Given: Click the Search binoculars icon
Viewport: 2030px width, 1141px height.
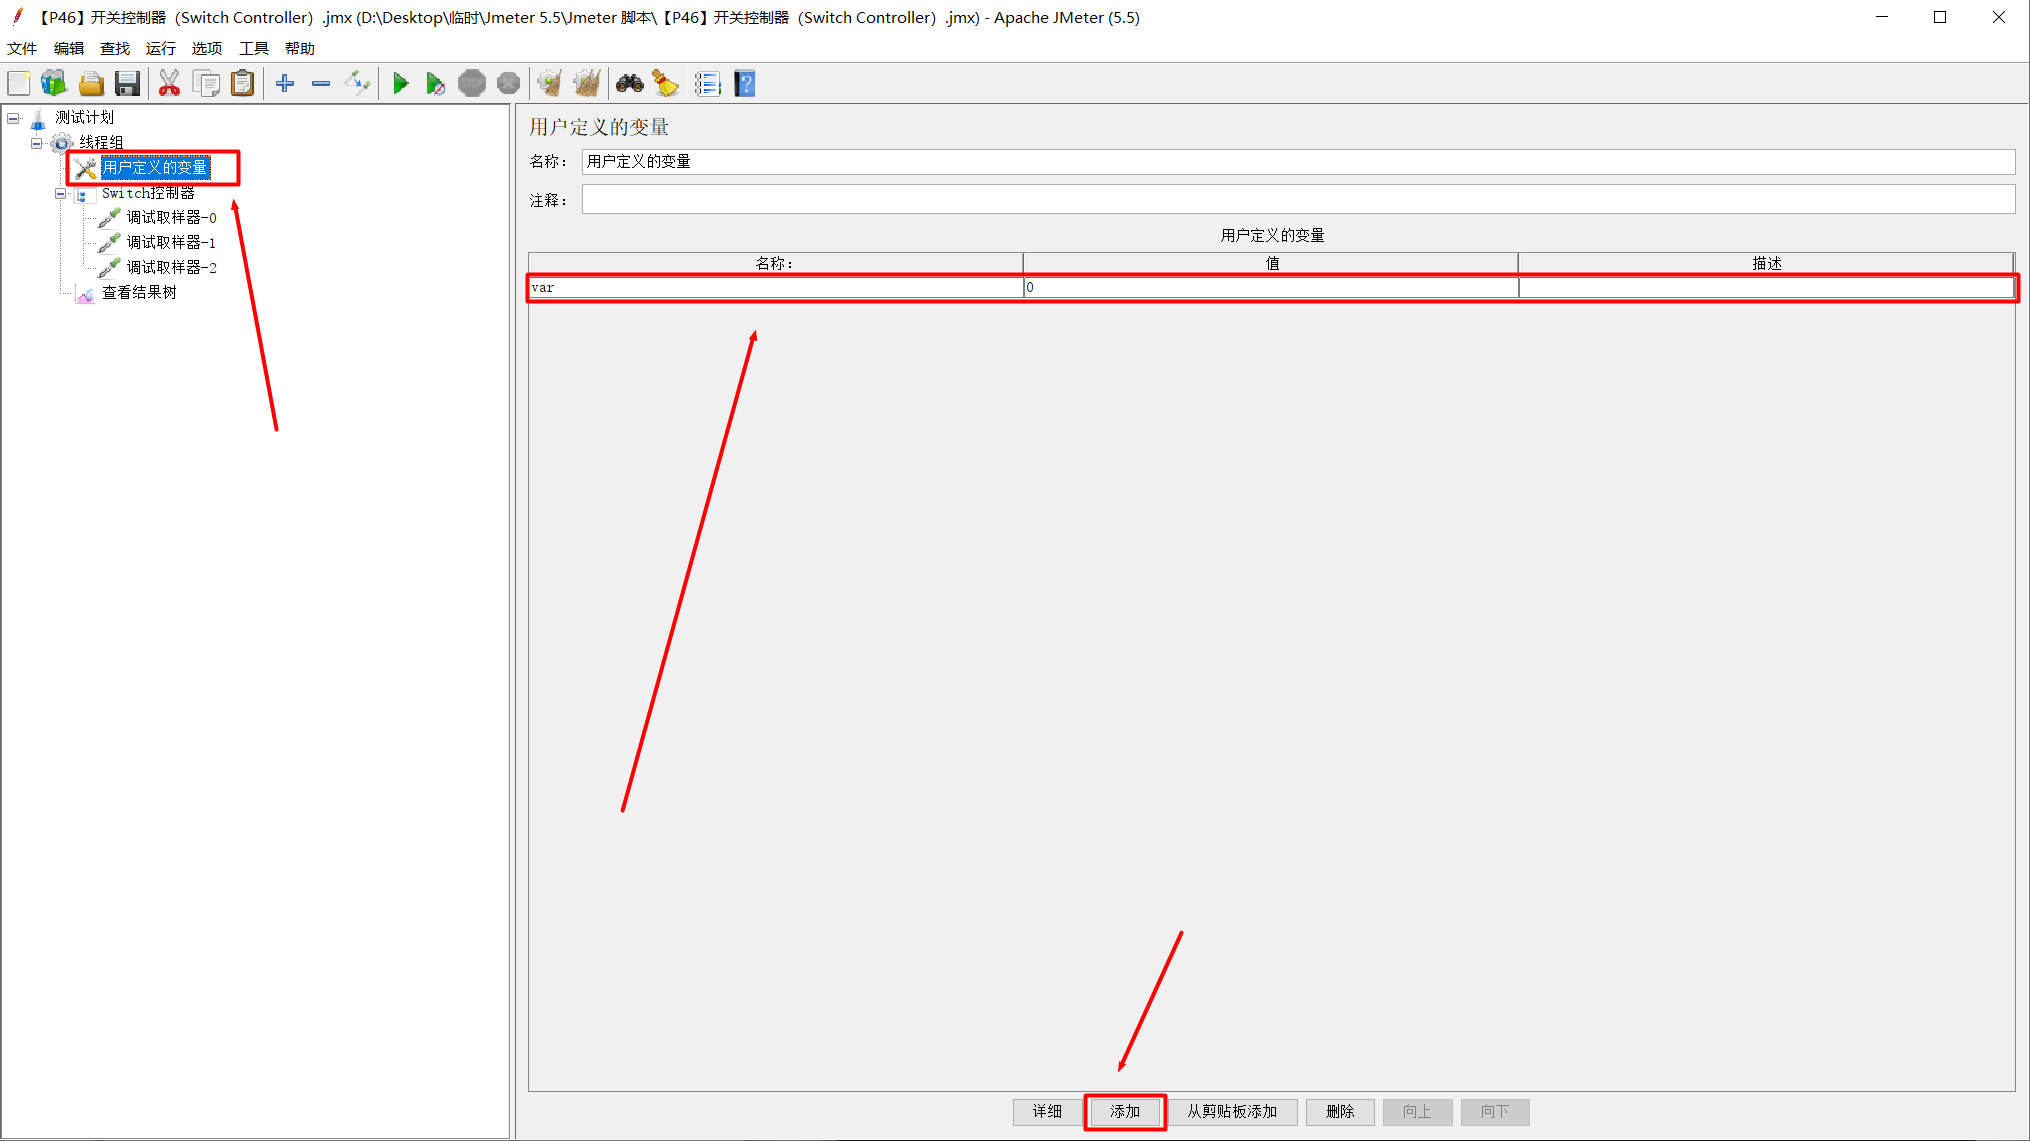Looking at the screenshot, I should pos(629,84).
